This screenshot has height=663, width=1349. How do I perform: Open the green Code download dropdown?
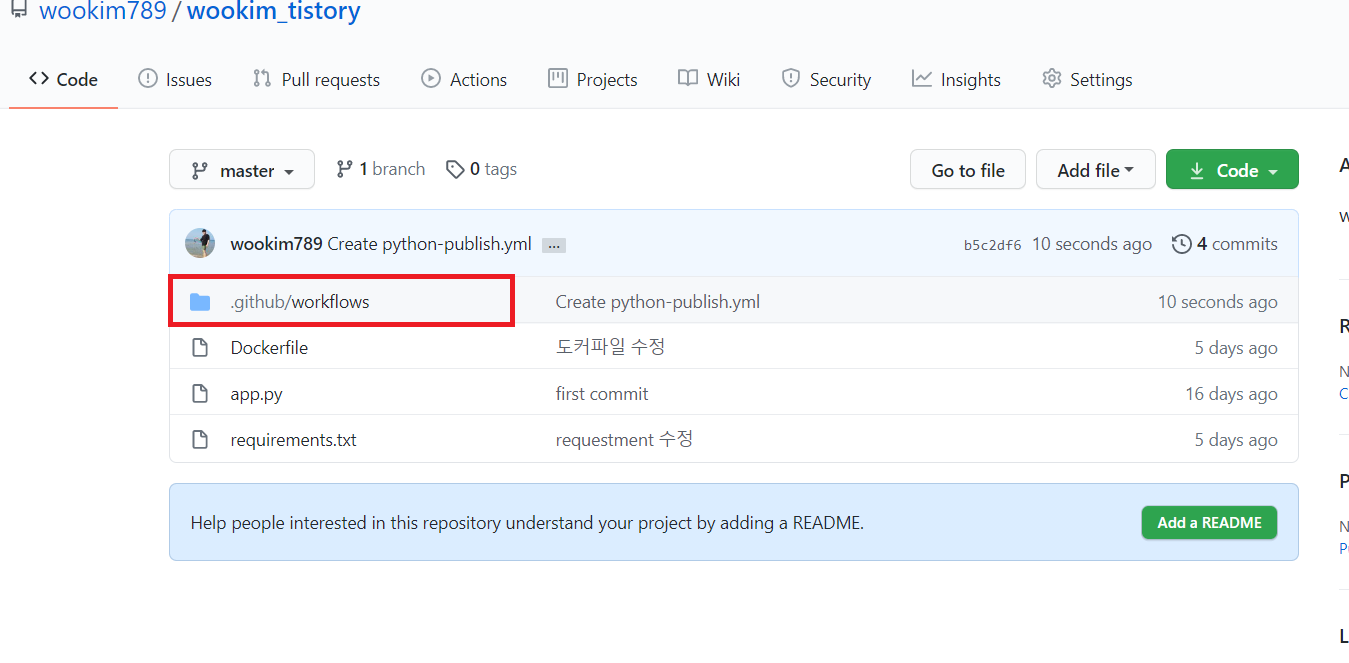(1232, 170)
